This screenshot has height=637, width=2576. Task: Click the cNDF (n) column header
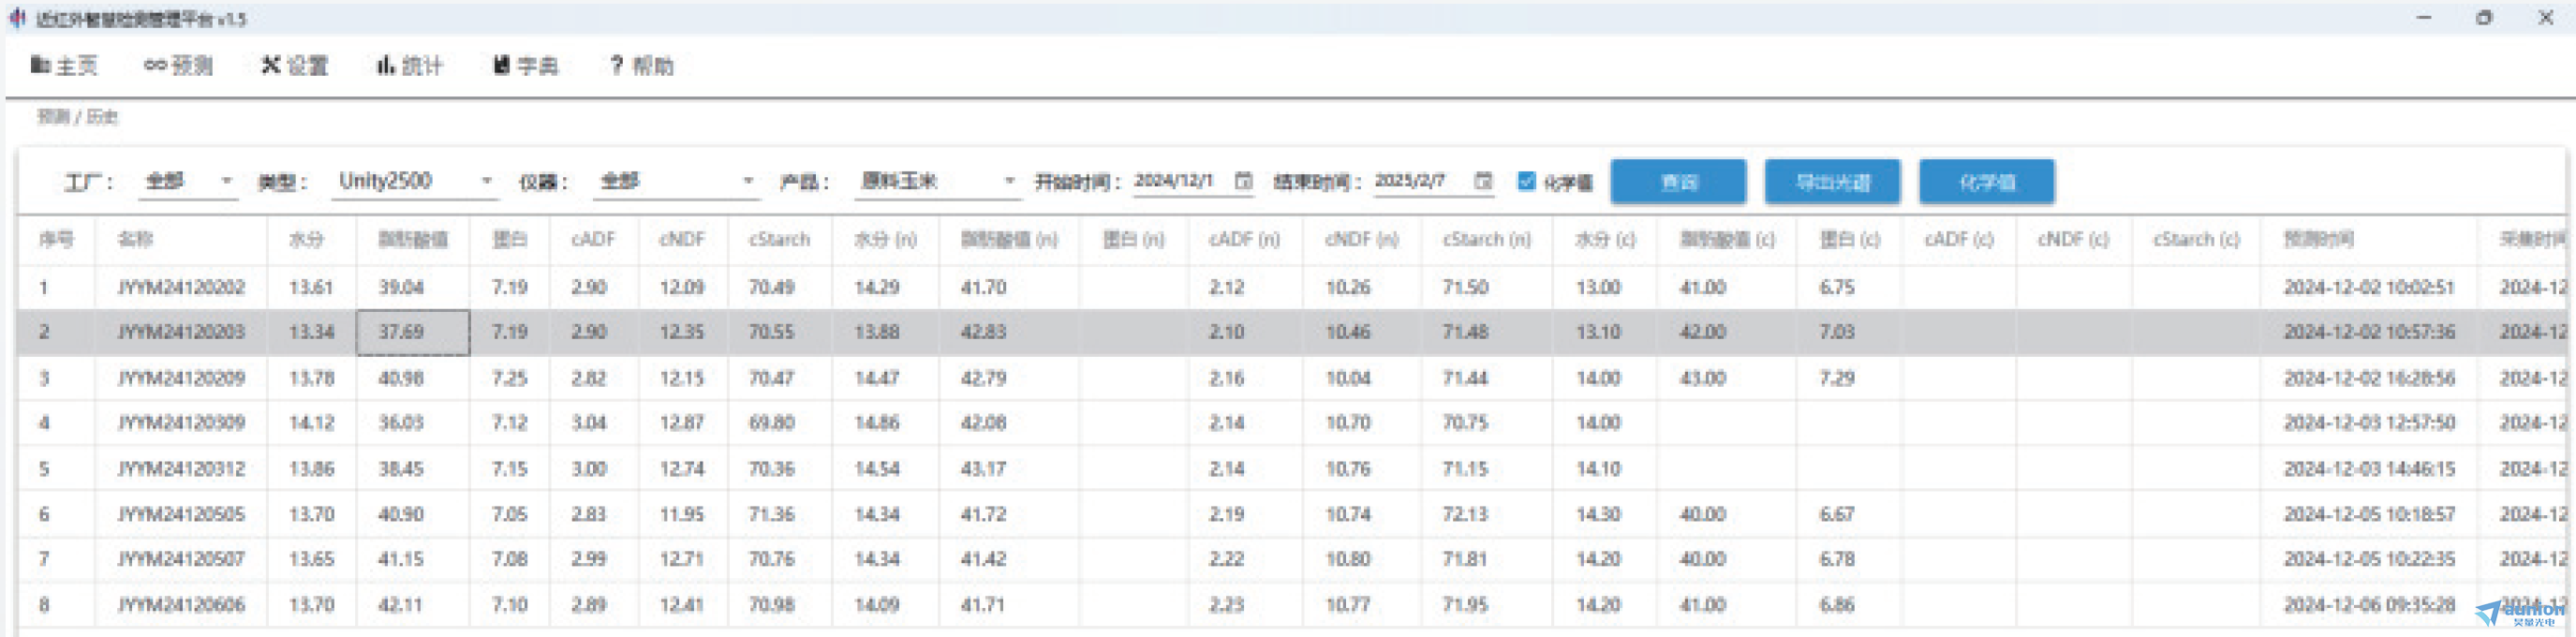[x=1361, y=240]
